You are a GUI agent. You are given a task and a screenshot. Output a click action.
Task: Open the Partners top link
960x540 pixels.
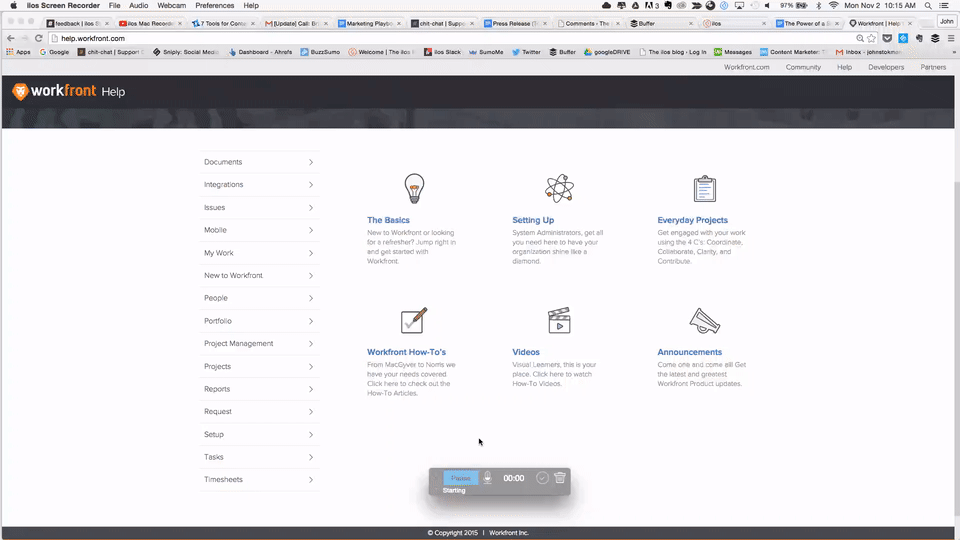coord(933,67)
